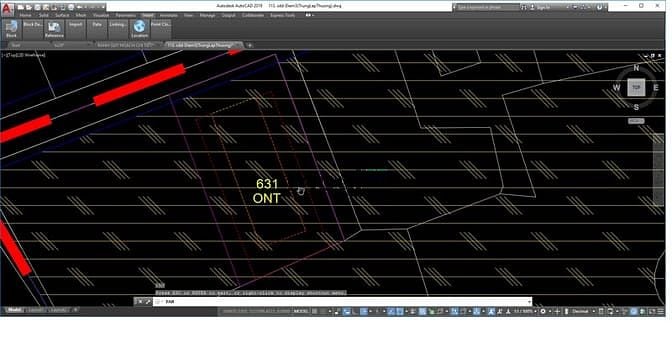Expand the Import ribbon panel
This screenshot has height=364, width=672.
(75, 29)
